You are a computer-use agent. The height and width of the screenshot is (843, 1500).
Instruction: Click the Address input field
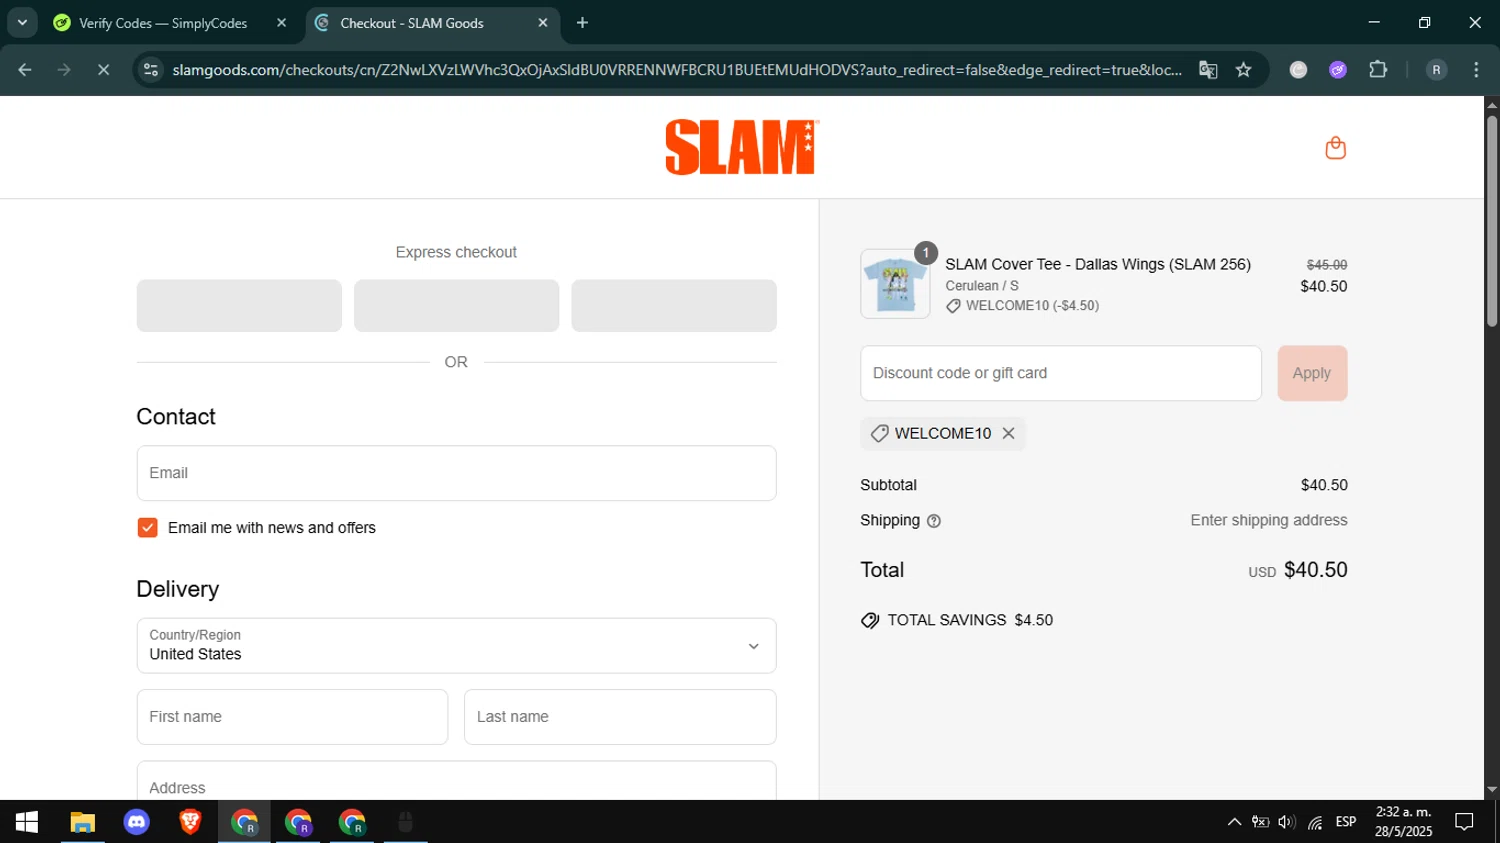[456, 781]
